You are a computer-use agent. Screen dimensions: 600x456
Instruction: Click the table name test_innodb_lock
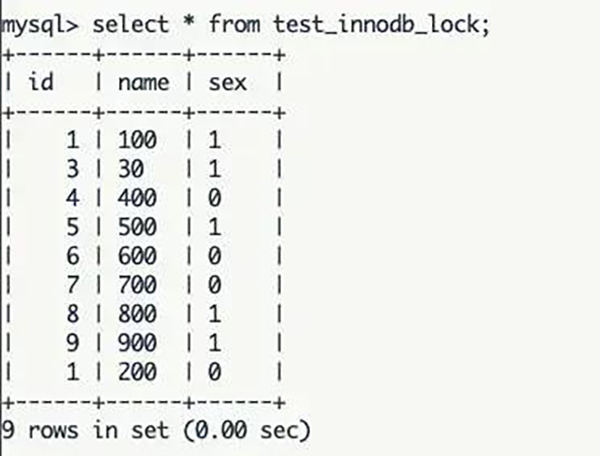click(378, 24)
